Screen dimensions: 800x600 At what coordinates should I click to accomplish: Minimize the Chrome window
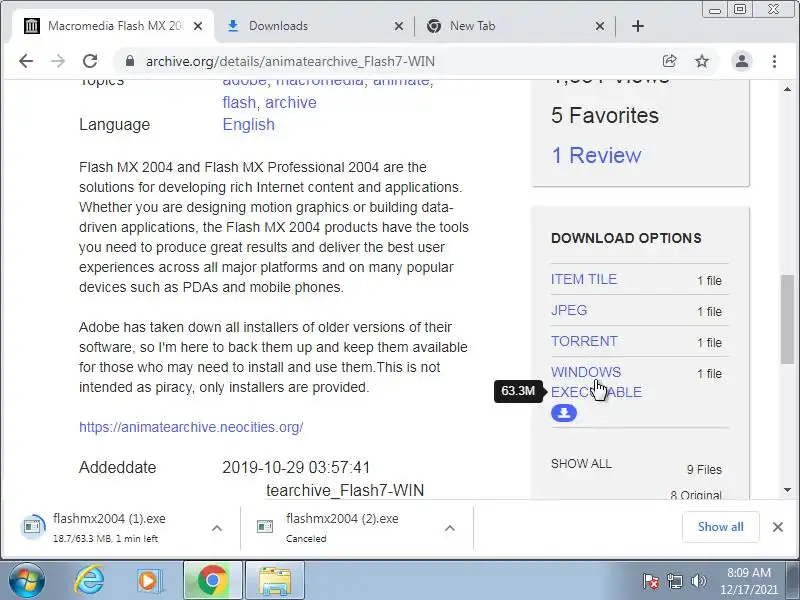[715, 10]
